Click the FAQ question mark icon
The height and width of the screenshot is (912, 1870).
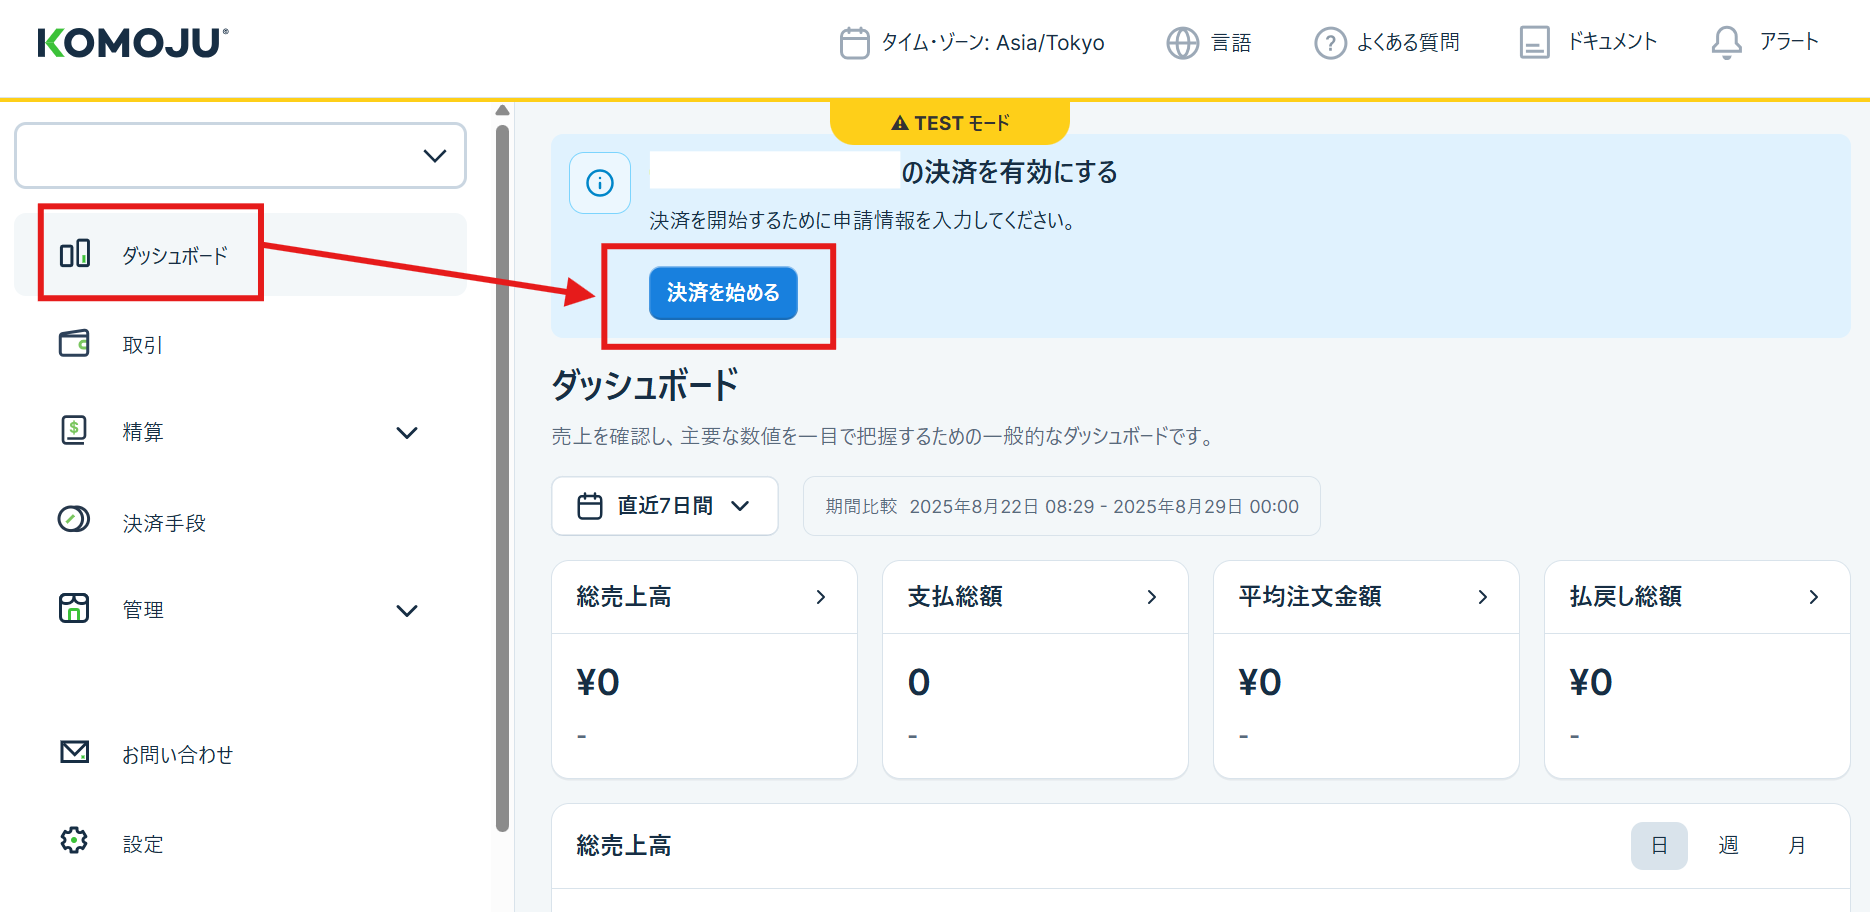point(1330,43)
